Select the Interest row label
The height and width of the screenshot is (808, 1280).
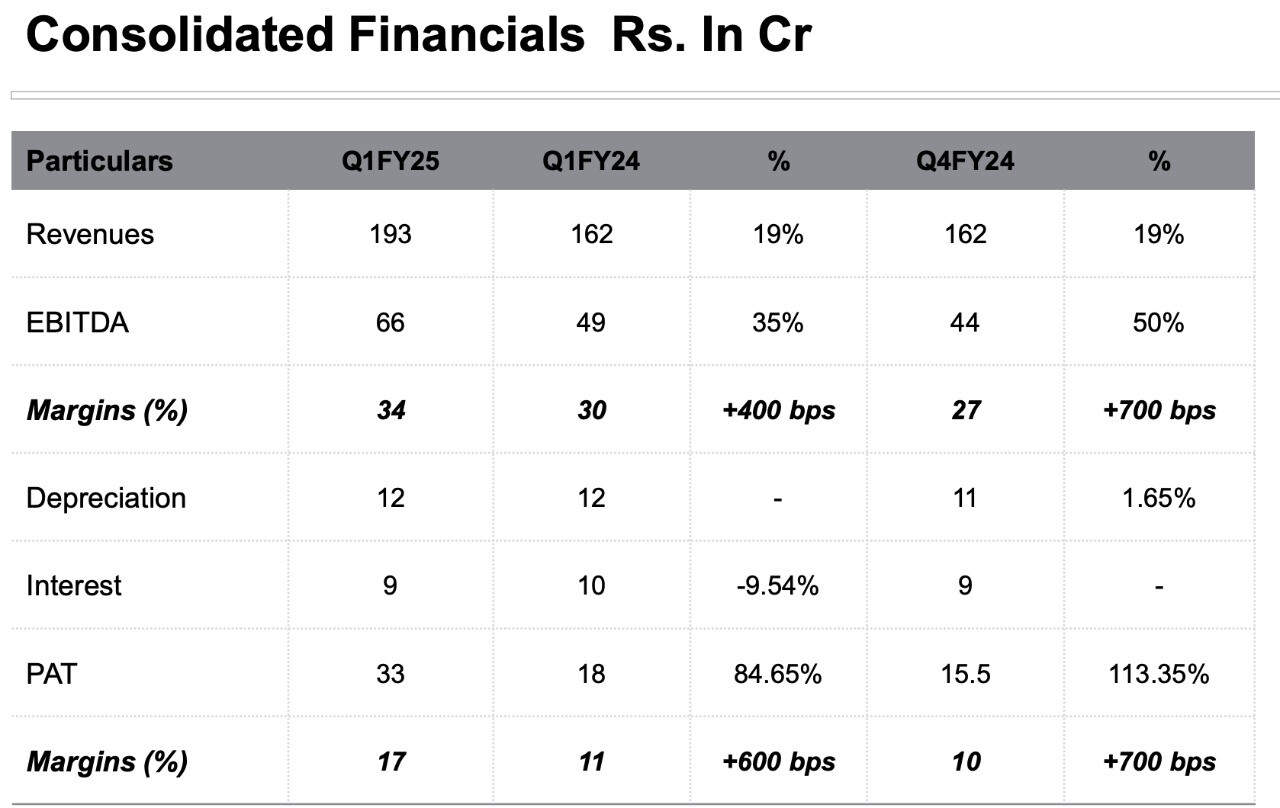73,585
